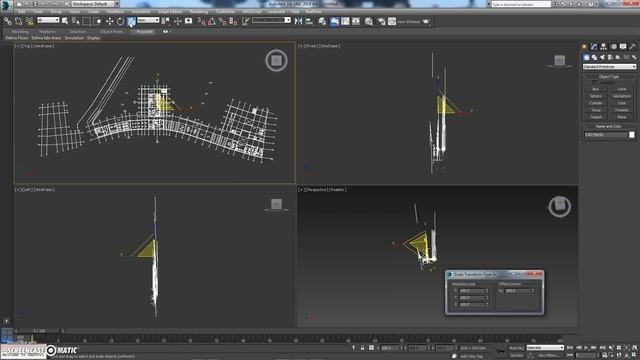Click the highlighted Select and Scale tool
This screenshot has width=640, height=360.
tap(131, 21)
